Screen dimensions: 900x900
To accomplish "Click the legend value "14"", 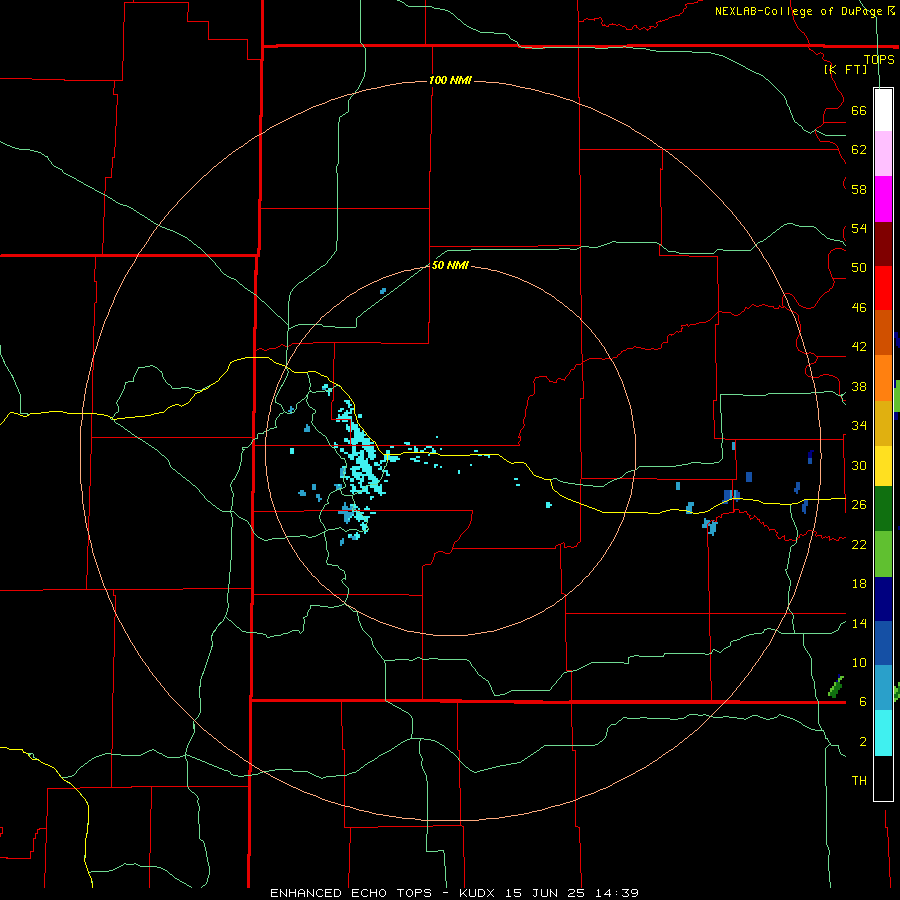I will tap(859, 623).
